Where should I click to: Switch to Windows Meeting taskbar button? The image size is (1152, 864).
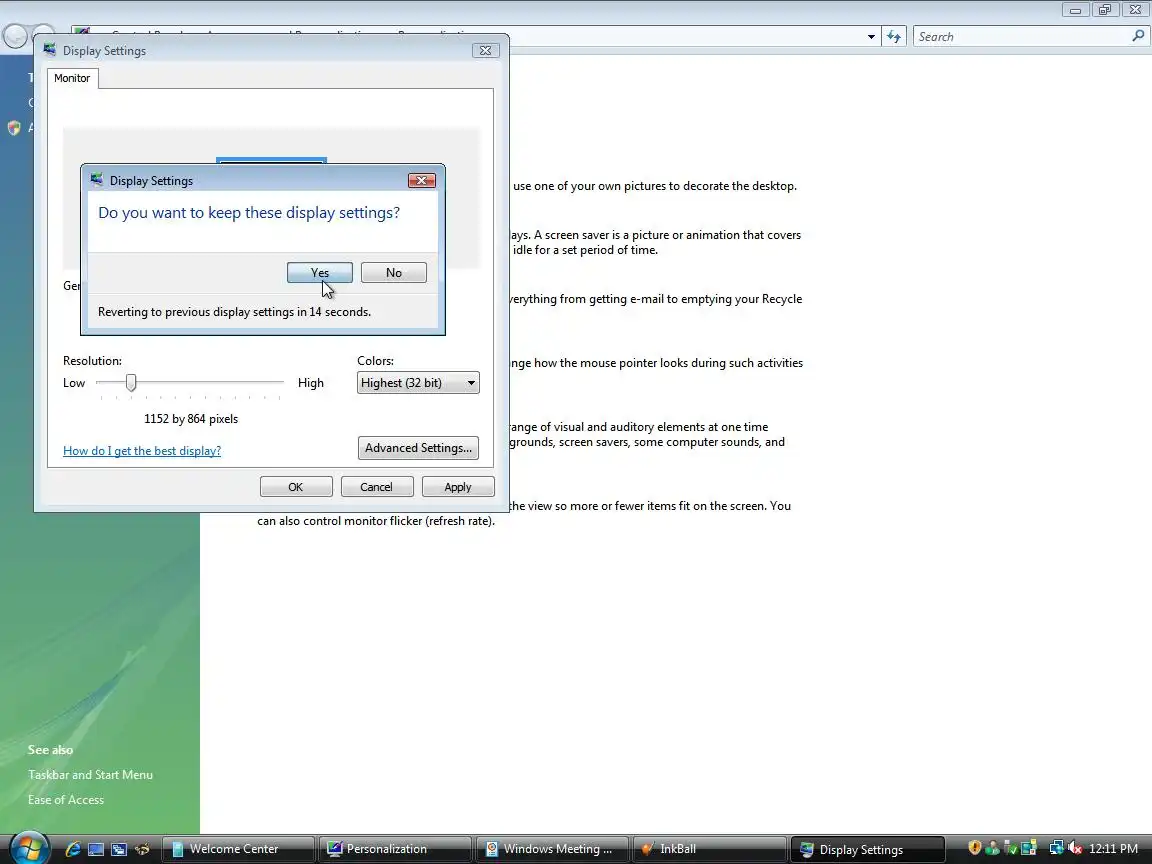[552, 849]
